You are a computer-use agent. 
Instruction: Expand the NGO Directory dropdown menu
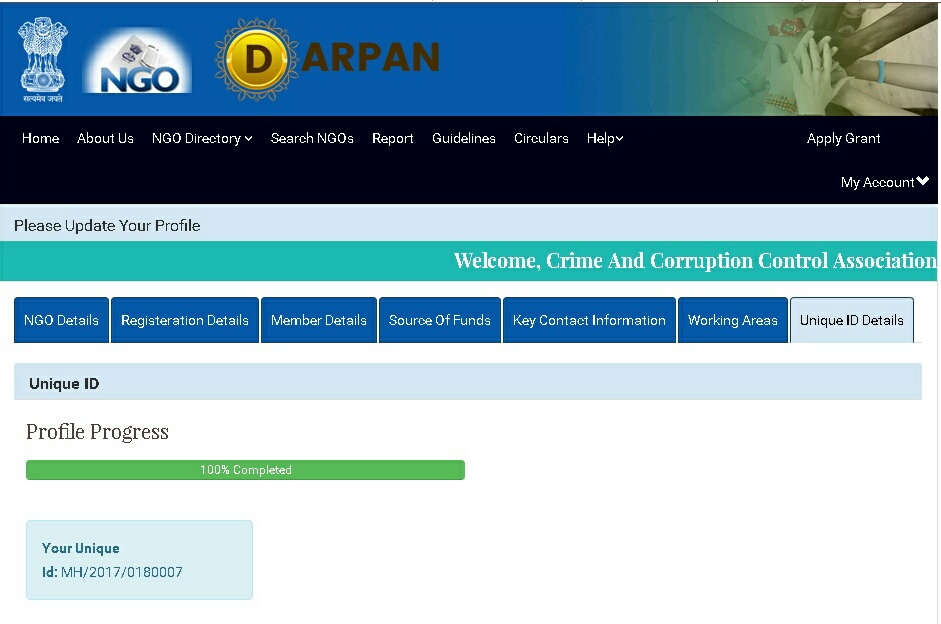click(x=202, y=138)
